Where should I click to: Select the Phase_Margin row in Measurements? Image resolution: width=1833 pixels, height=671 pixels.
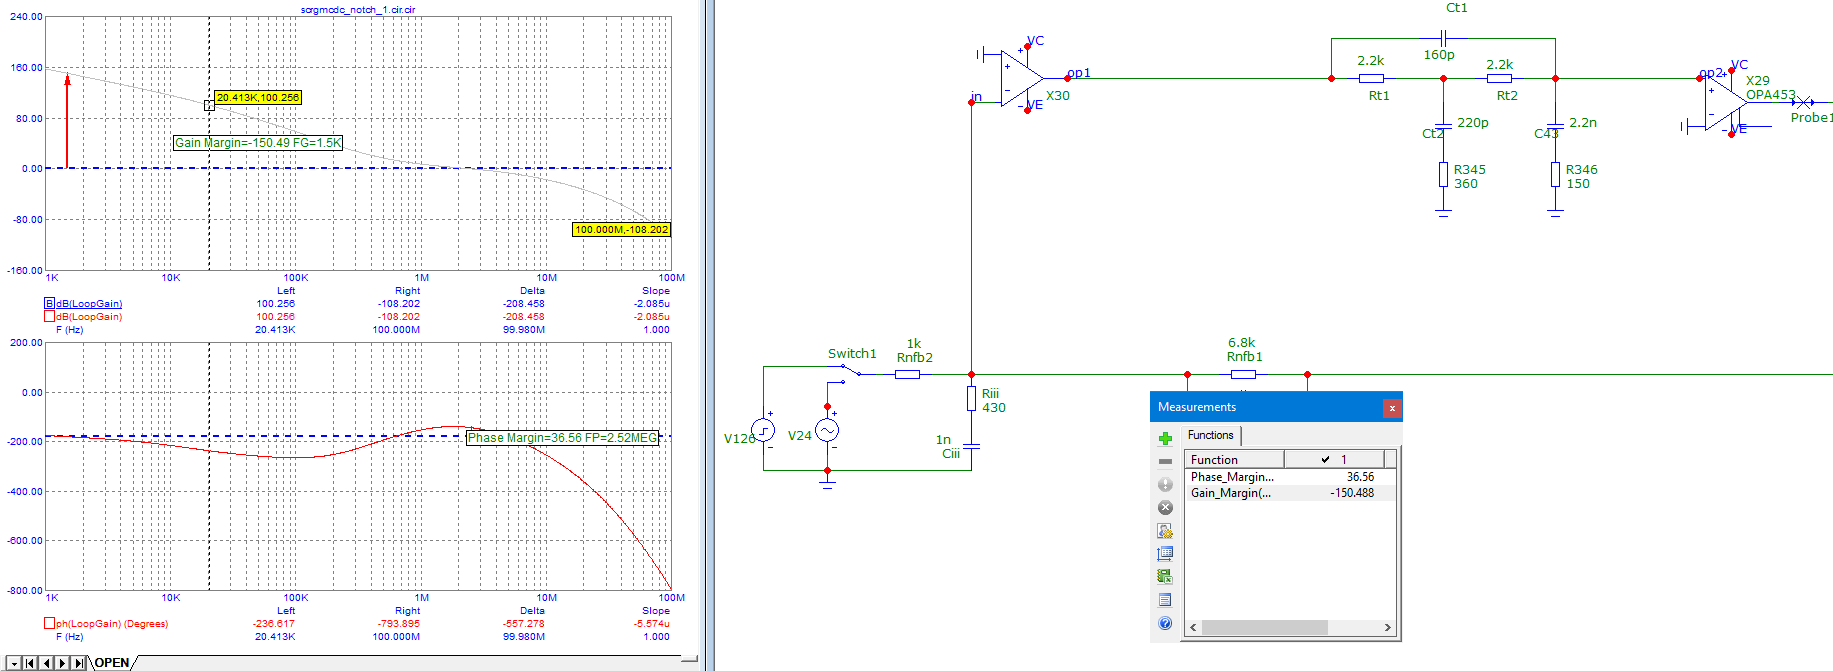(1232, 477)
